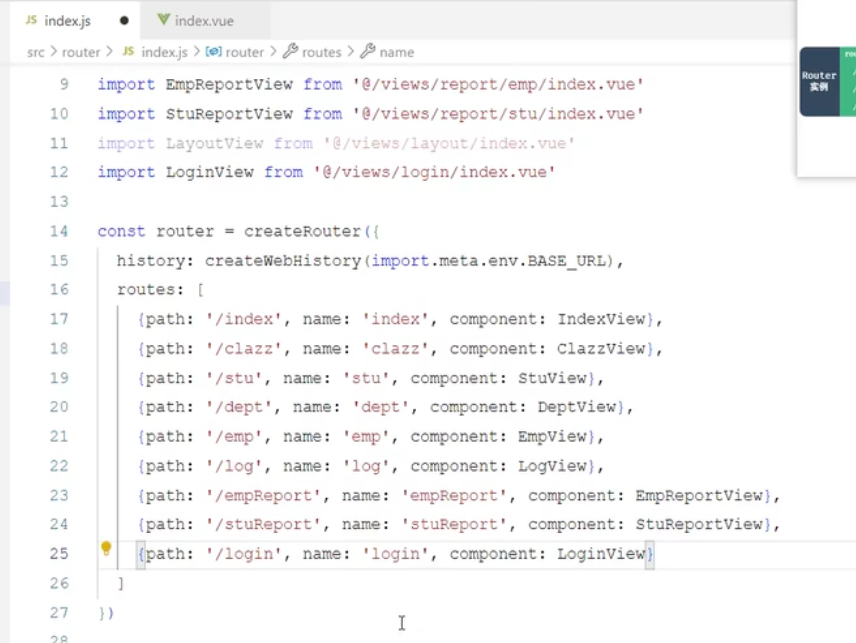The height and width of the screenshot is (643, 856).
Task: Click the '/log' path string
Action: pos(234,466)
